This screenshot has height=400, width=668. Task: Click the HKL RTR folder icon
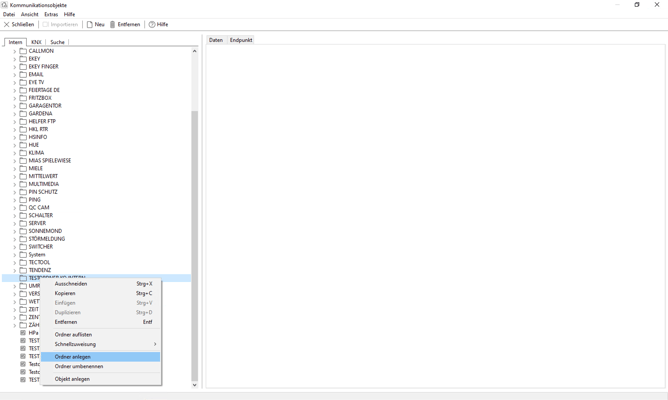tap(23, 129)
